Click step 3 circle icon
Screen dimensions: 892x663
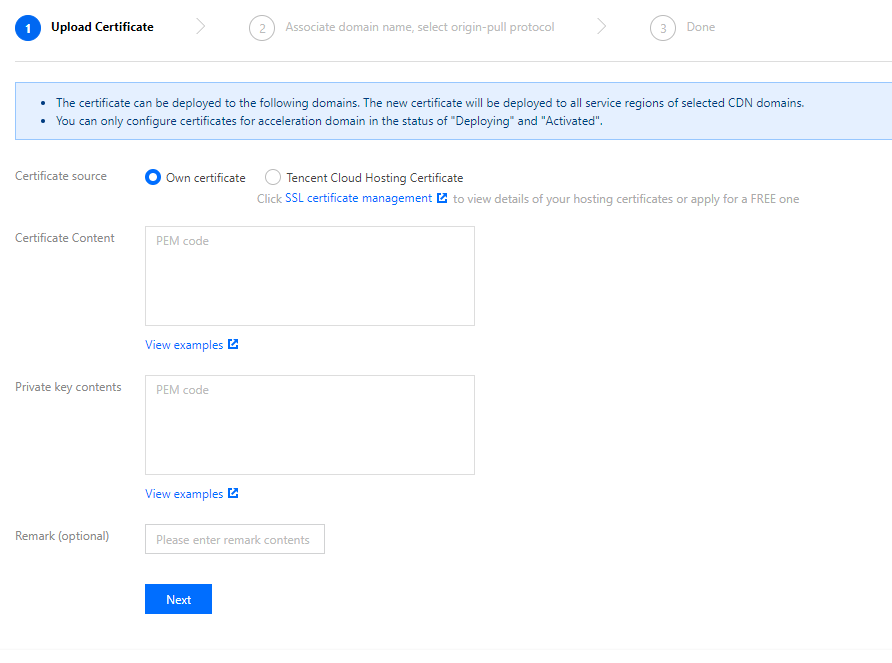(x=663, y=28)
